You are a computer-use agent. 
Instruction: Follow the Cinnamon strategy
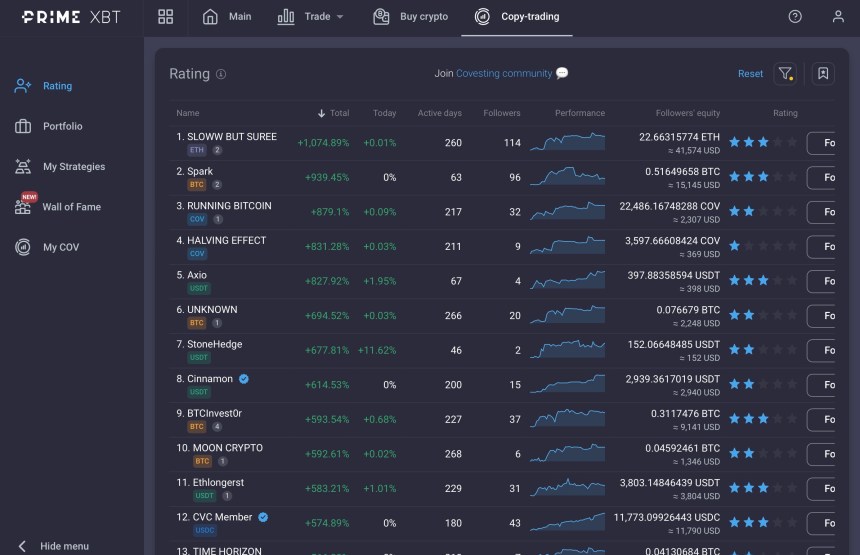tap(821, 384)
